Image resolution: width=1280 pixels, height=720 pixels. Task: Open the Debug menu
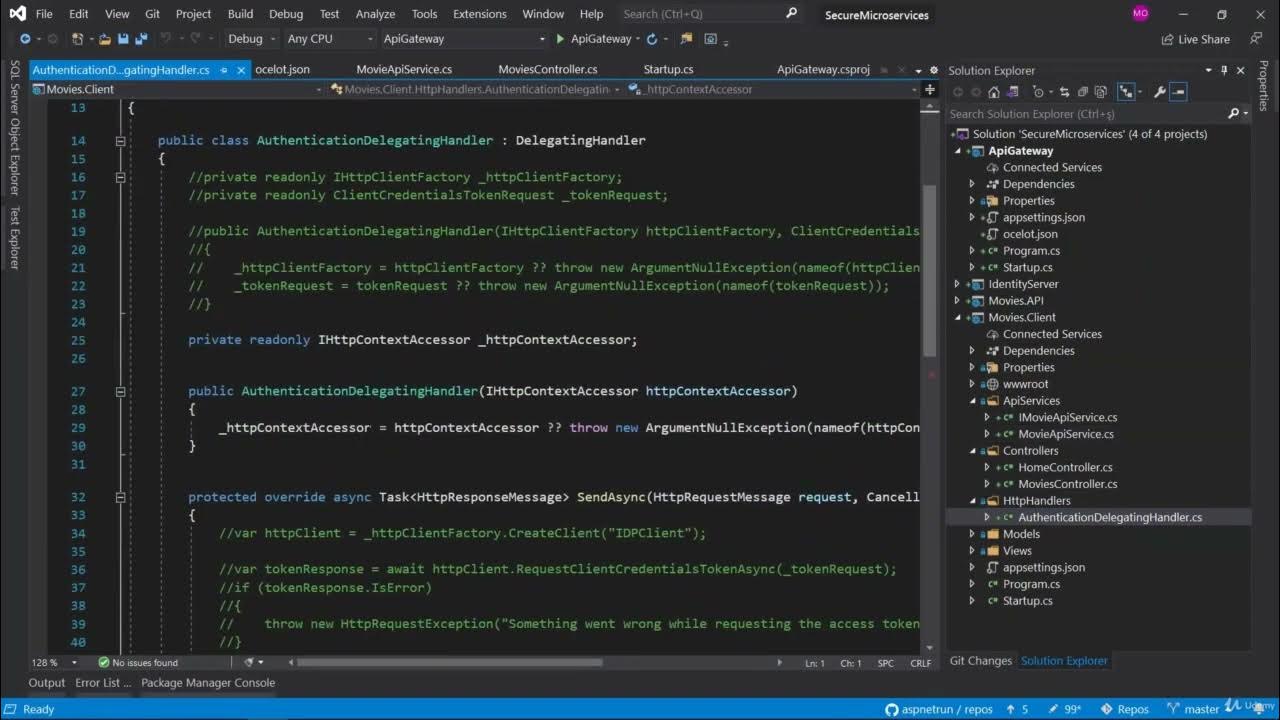click(x=286, y=14)
